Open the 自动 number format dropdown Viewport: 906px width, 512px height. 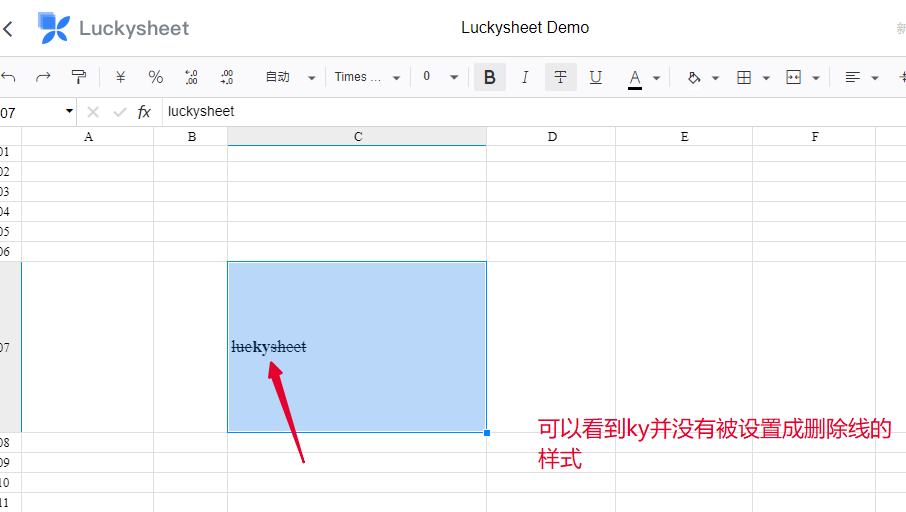(x=290, y=77)
